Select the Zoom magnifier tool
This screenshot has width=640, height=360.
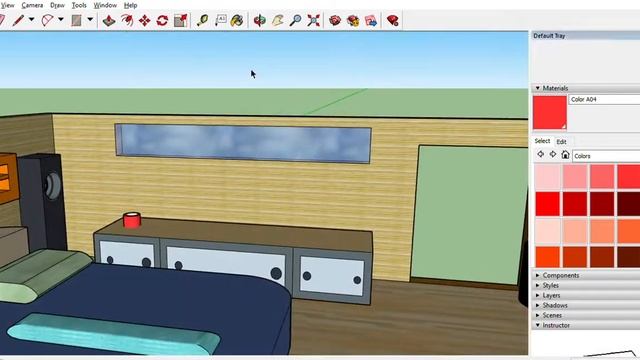(x=296, y=20)
